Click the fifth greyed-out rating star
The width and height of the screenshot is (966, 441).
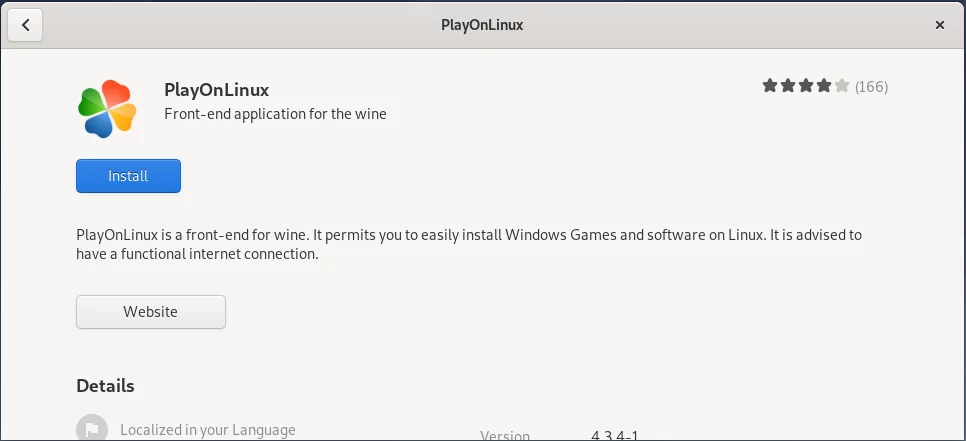click(x=842, y=86)
